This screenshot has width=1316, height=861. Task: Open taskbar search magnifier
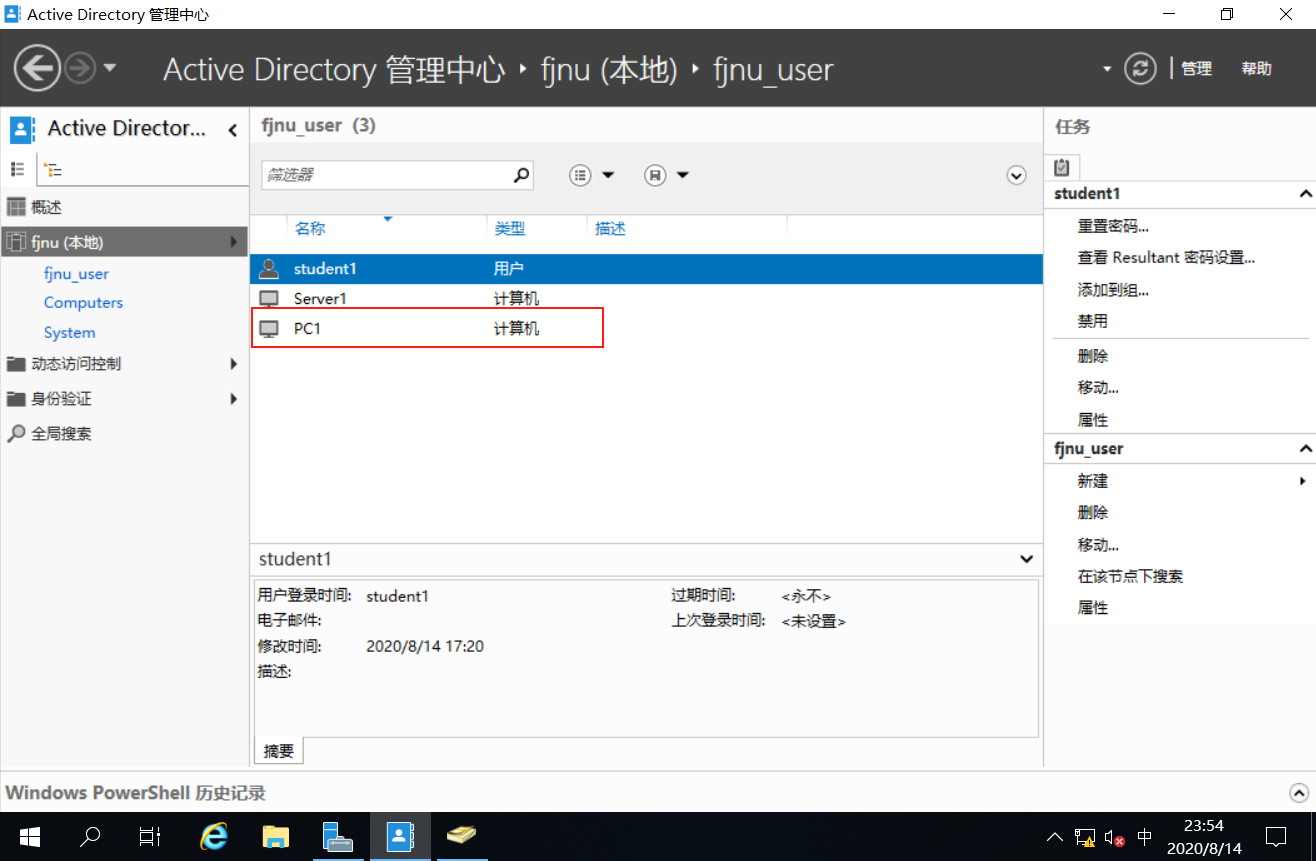point(90,836)
